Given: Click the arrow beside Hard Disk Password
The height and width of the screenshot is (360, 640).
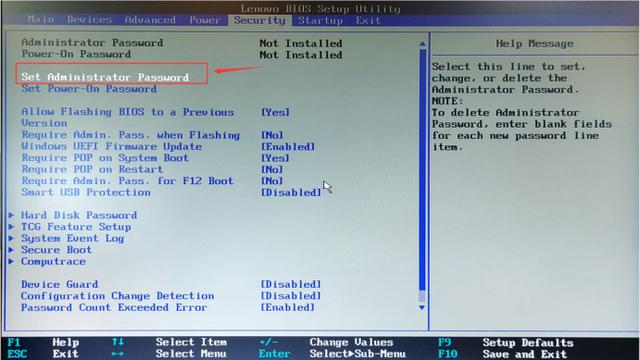Looking at the screenshot, I should pyautogui.click(x=11, y=215).
